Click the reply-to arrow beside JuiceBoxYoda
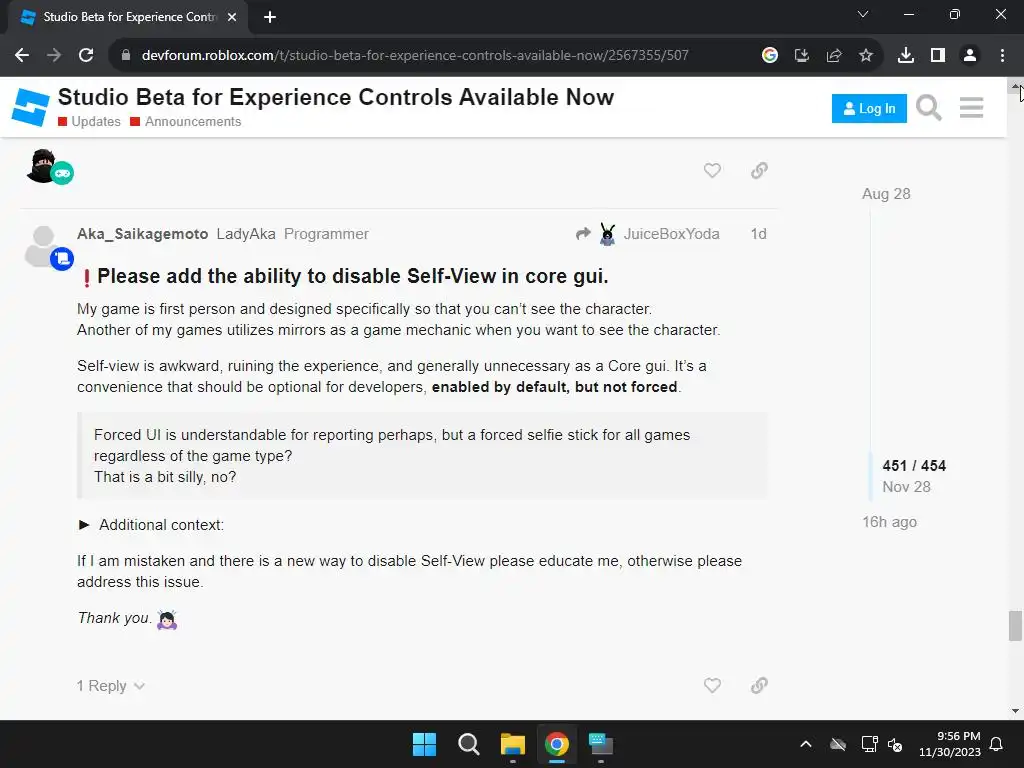1024x768 pixels. pos(583,234)
